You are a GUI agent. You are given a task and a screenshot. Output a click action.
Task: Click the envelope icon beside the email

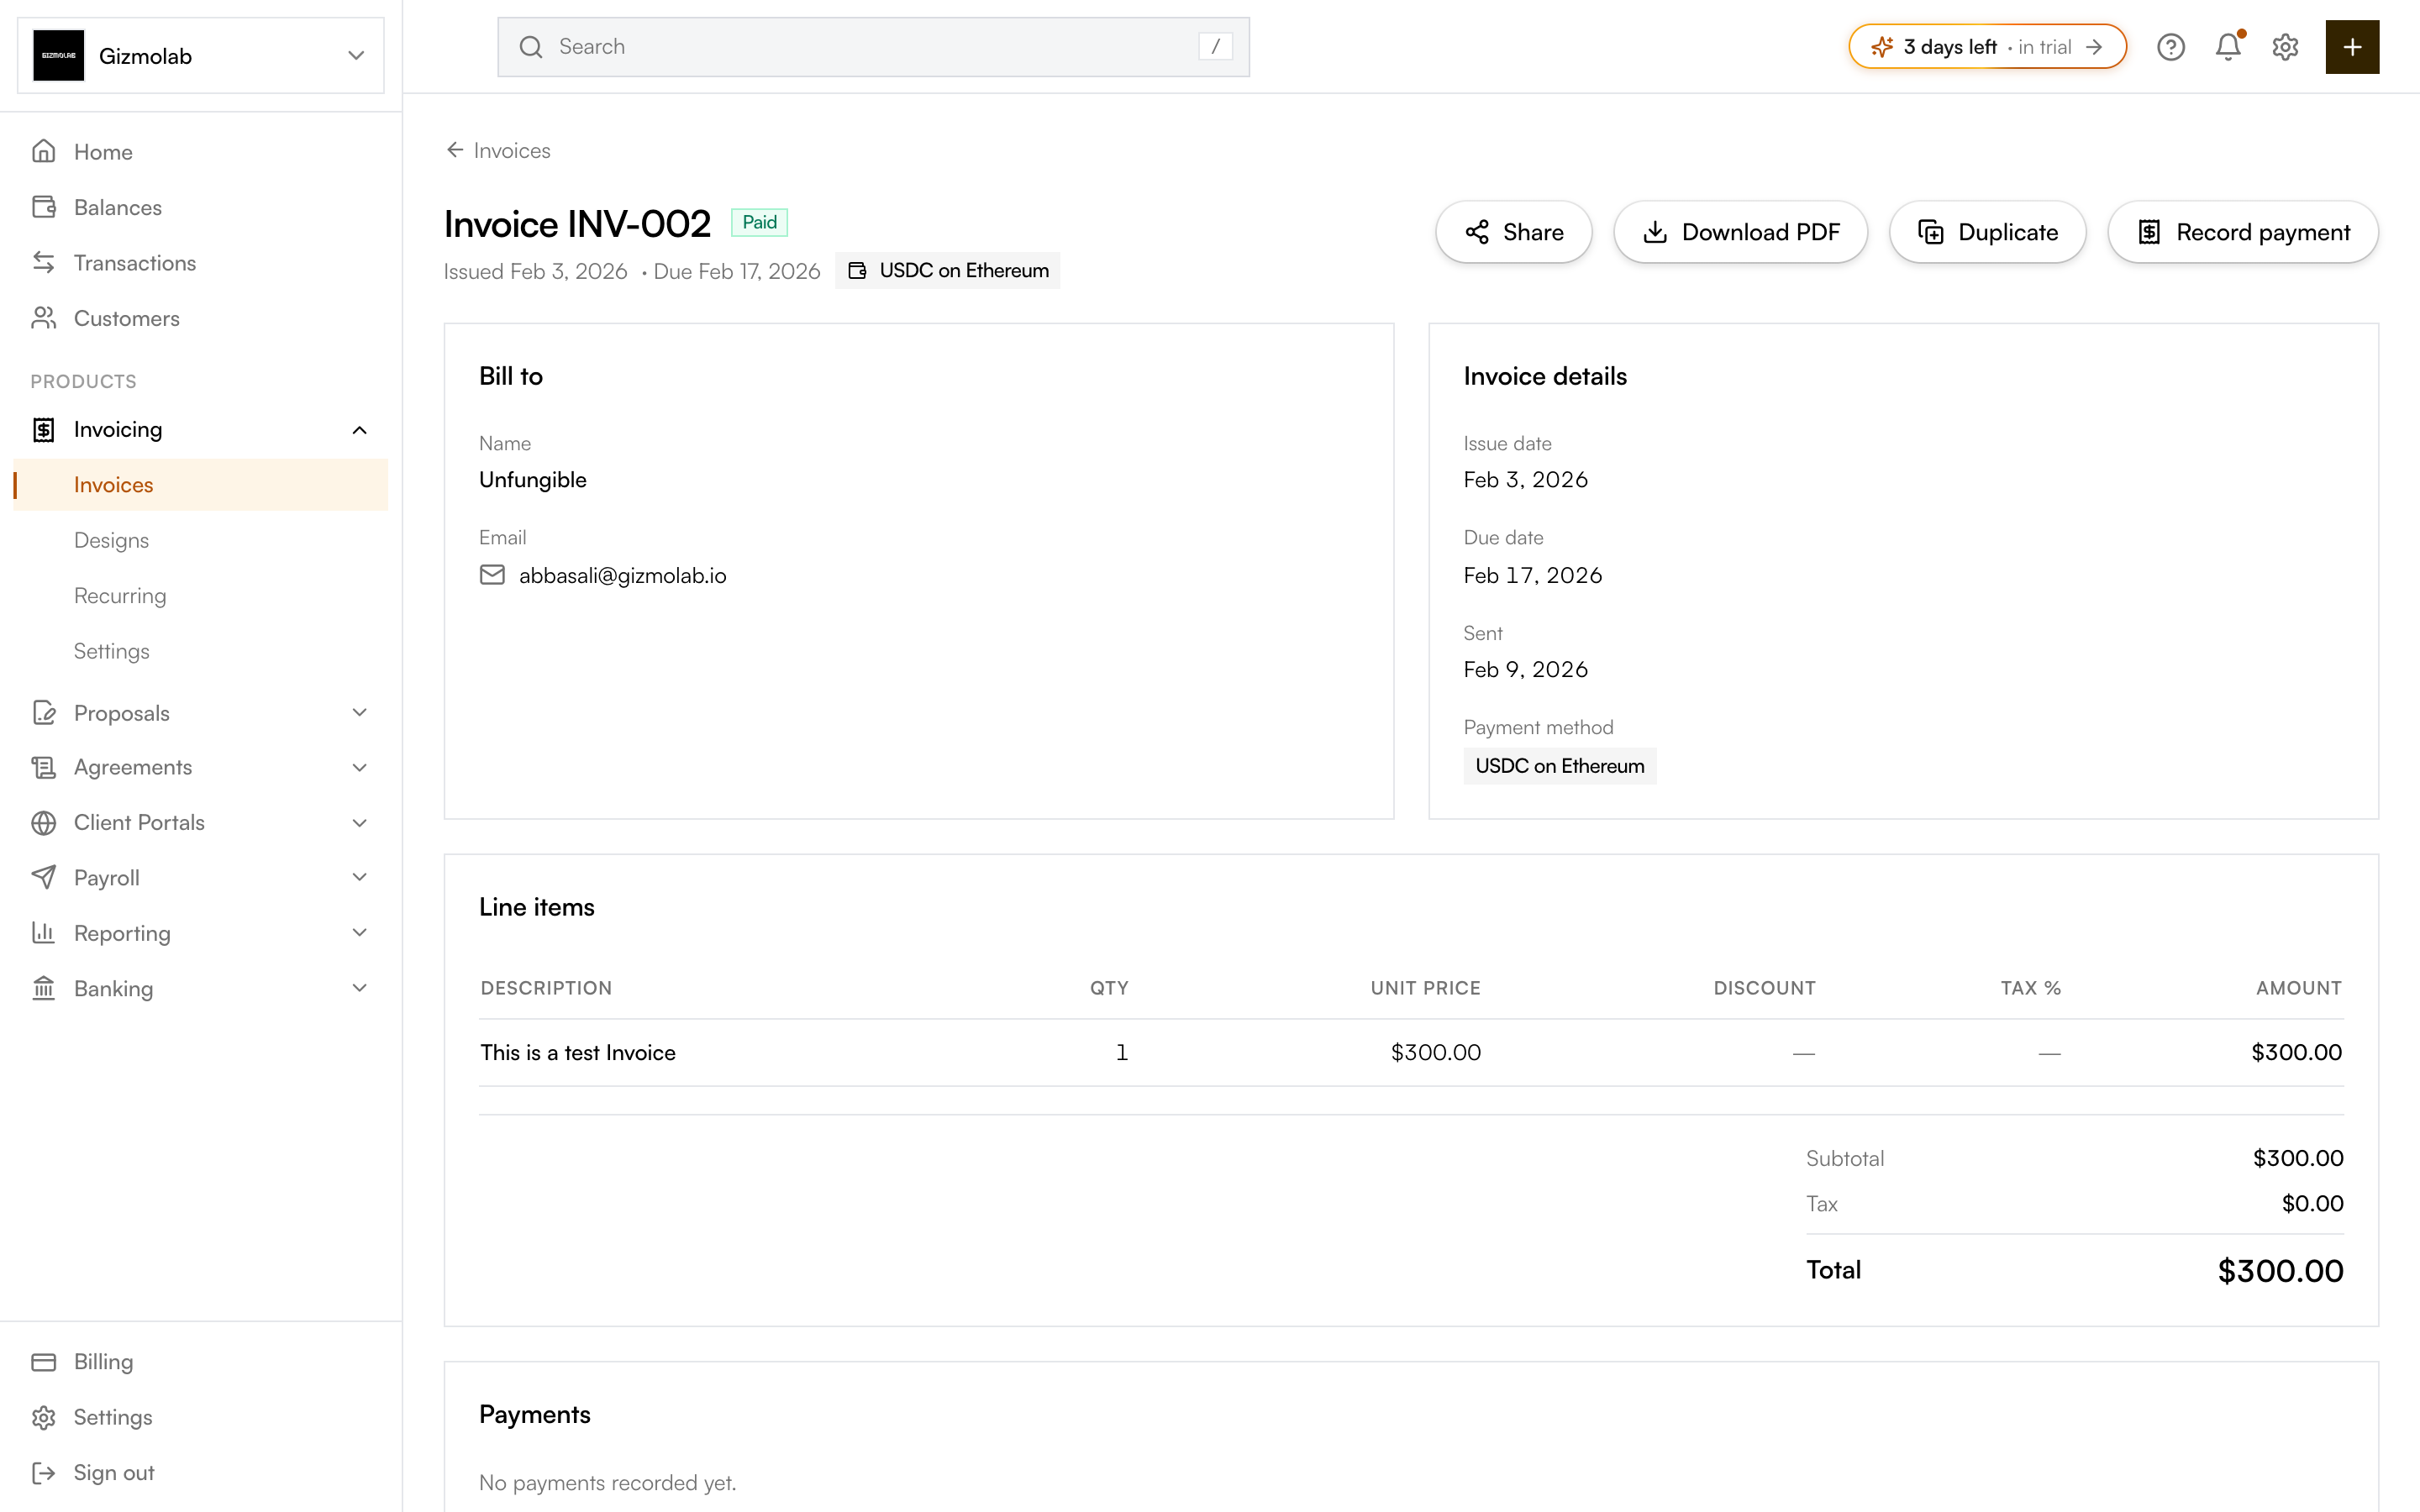click(492, 575)
